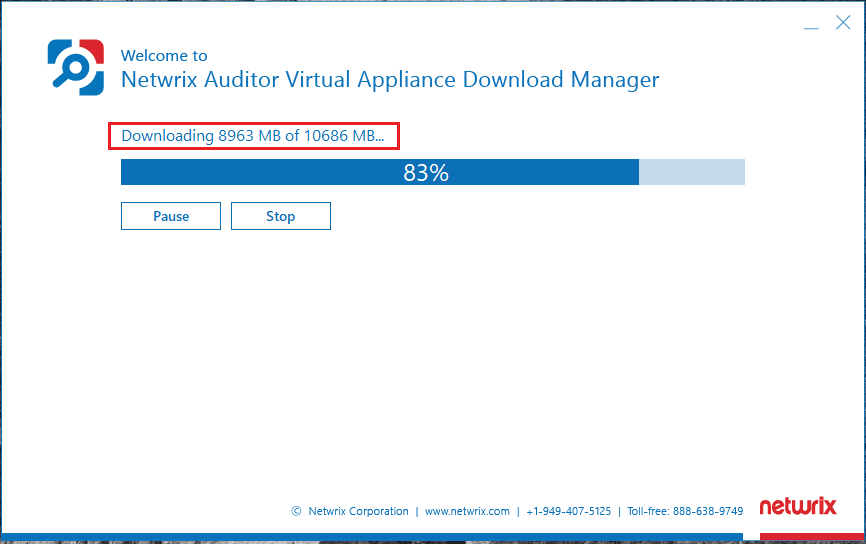This screenshot has width=866, height=544.
Task: Click the unfilled light blue progress bar remainder
Action: point(692,172)
